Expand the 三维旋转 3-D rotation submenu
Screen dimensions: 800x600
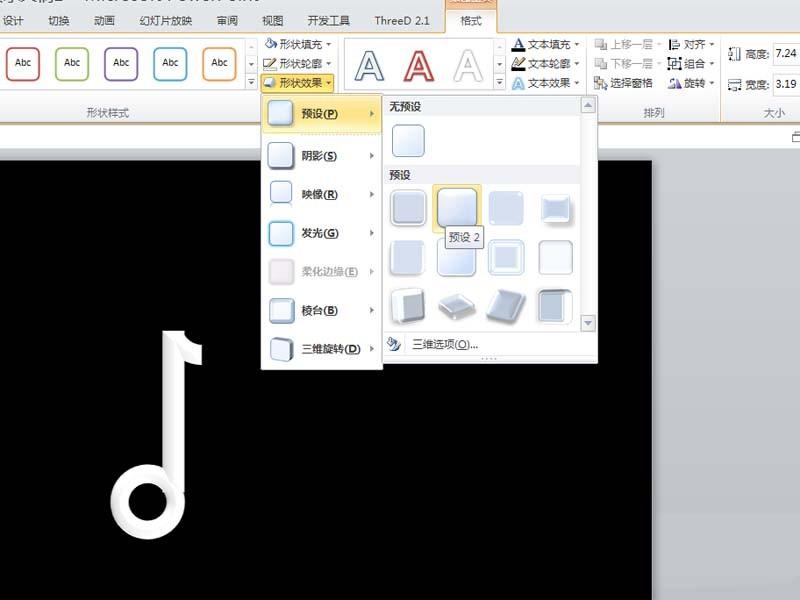325,348
